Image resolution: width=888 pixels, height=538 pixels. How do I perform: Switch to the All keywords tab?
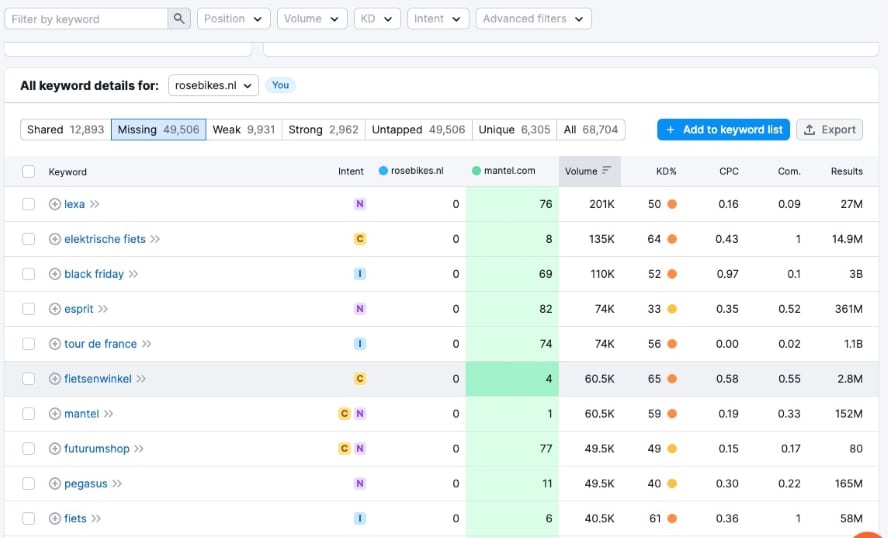tap(591, 130)
